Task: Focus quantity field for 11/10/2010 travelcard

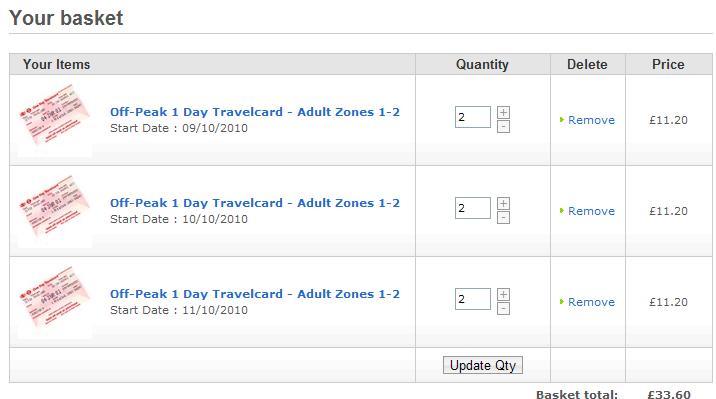Action: click(473, 299)
